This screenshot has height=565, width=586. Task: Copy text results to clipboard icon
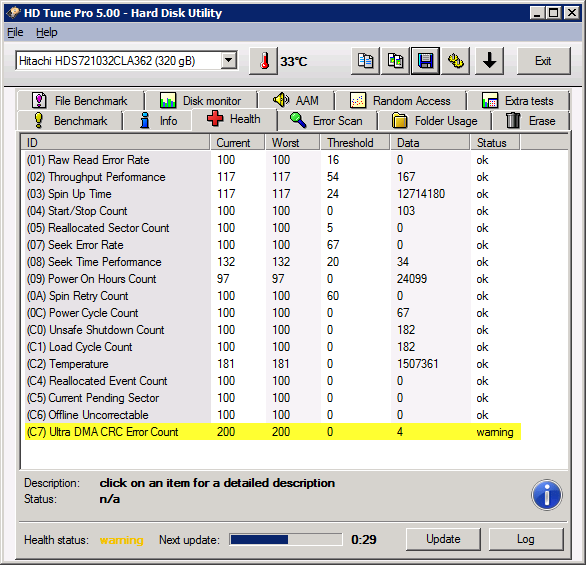(365, 61)
